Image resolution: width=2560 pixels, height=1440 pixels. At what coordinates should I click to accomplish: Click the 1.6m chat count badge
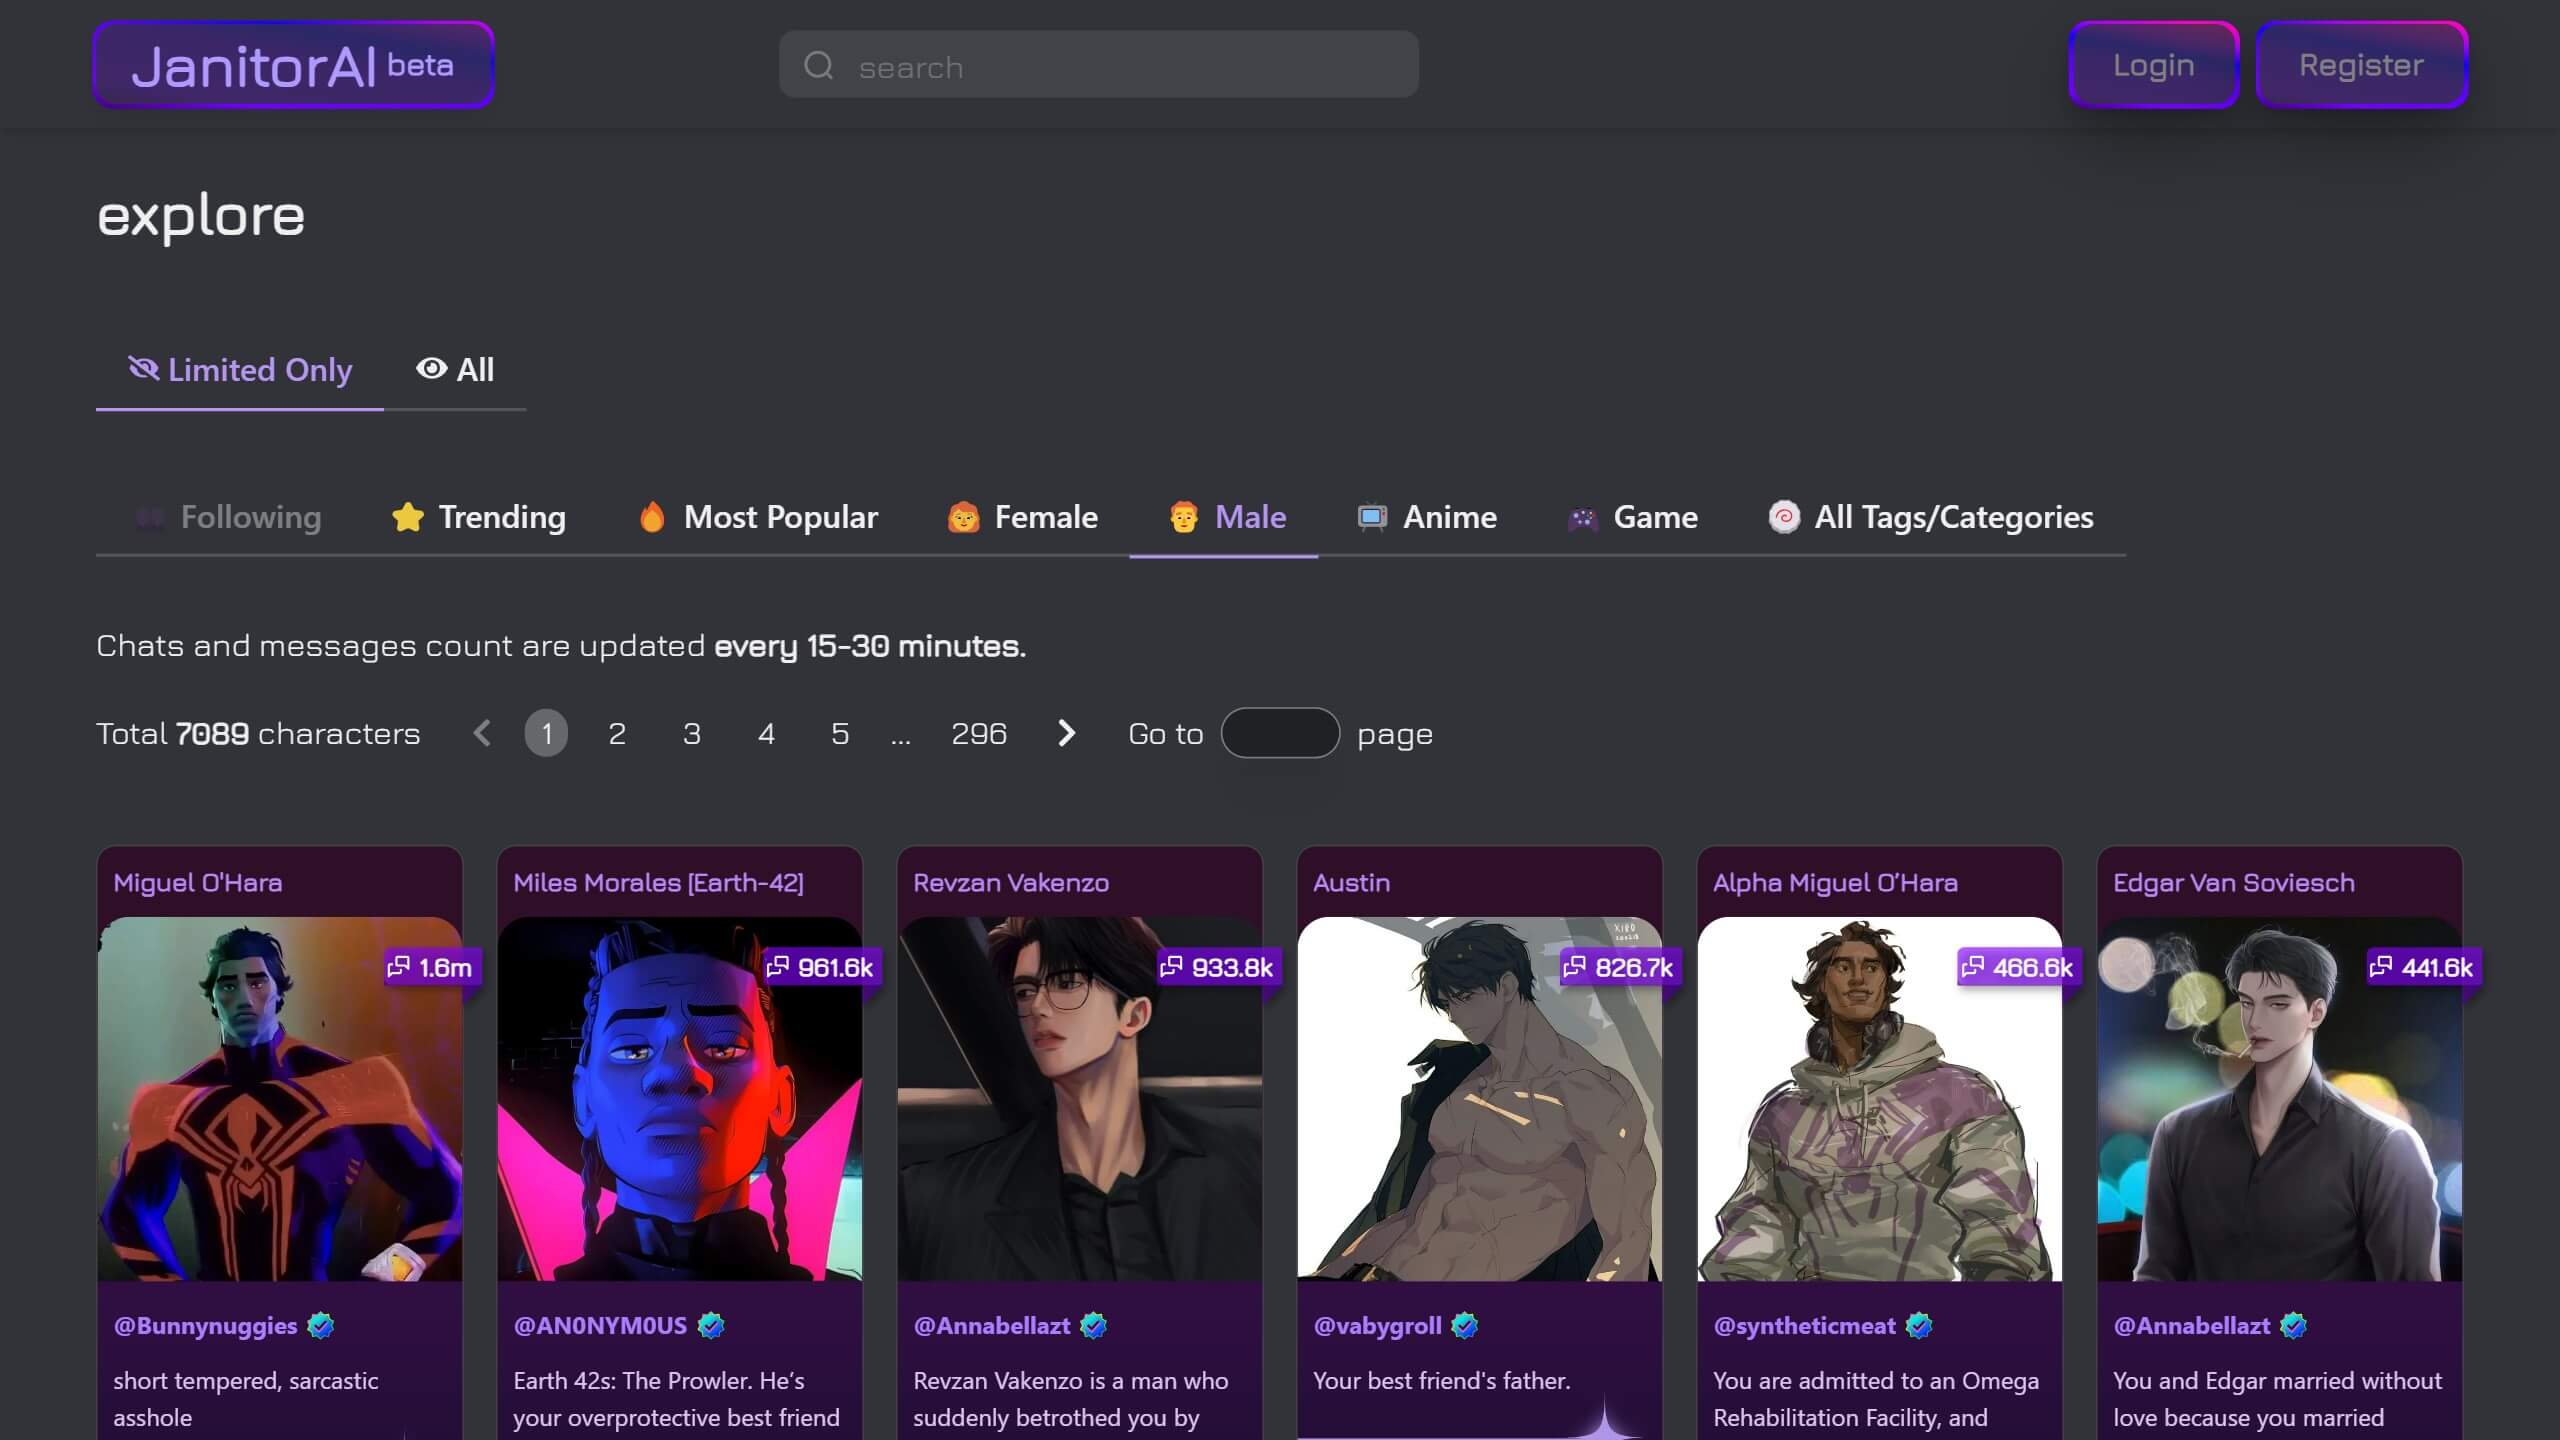point(431,967)
